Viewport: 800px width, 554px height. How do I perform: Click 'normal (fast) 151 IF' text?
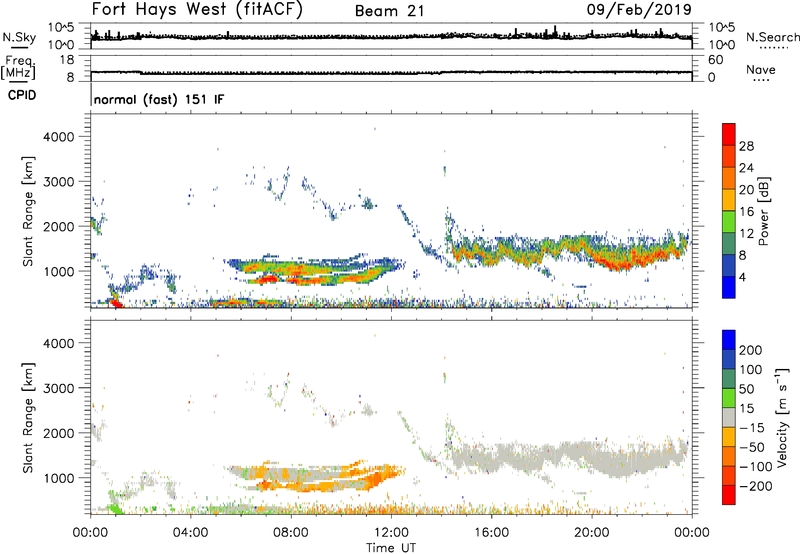tap(159, 99)
